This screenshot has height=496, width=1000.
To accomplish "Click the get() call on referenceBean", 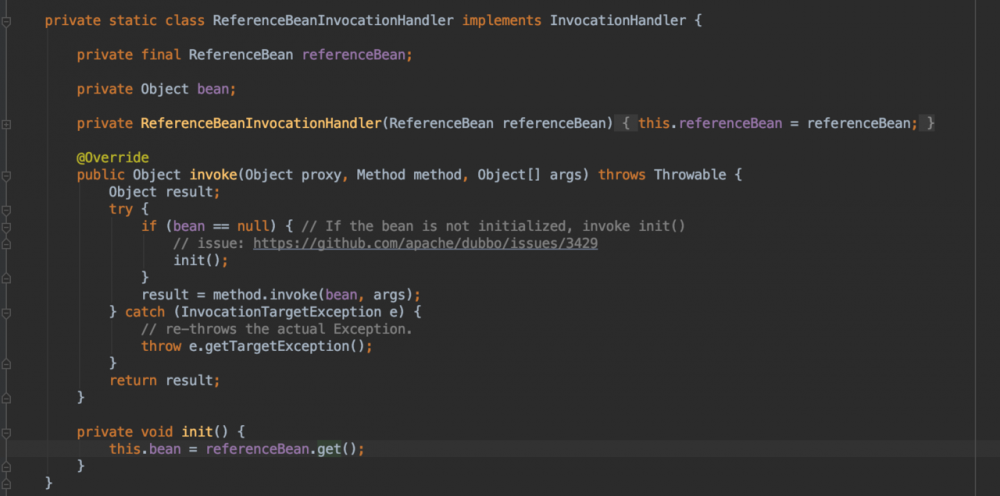I will pos(329,449).
